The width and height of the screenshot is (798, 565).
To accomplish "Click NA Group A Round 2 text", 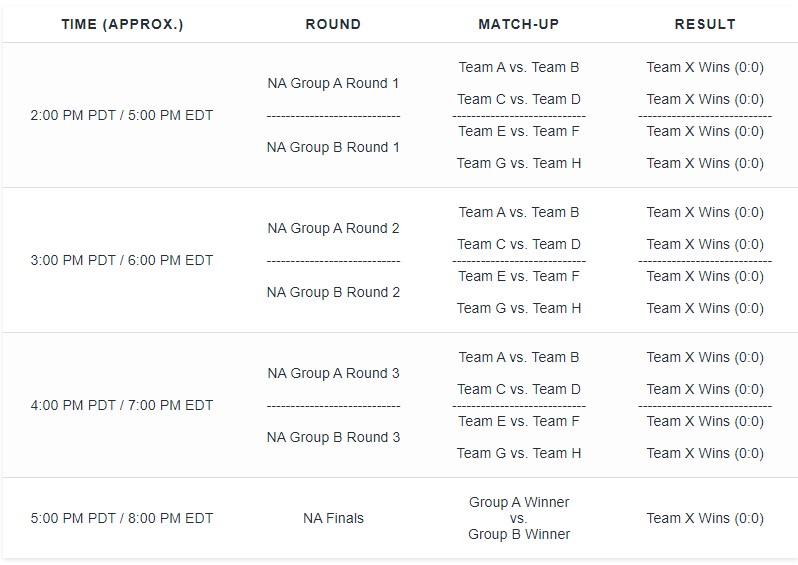I will (x=333, y=229).
